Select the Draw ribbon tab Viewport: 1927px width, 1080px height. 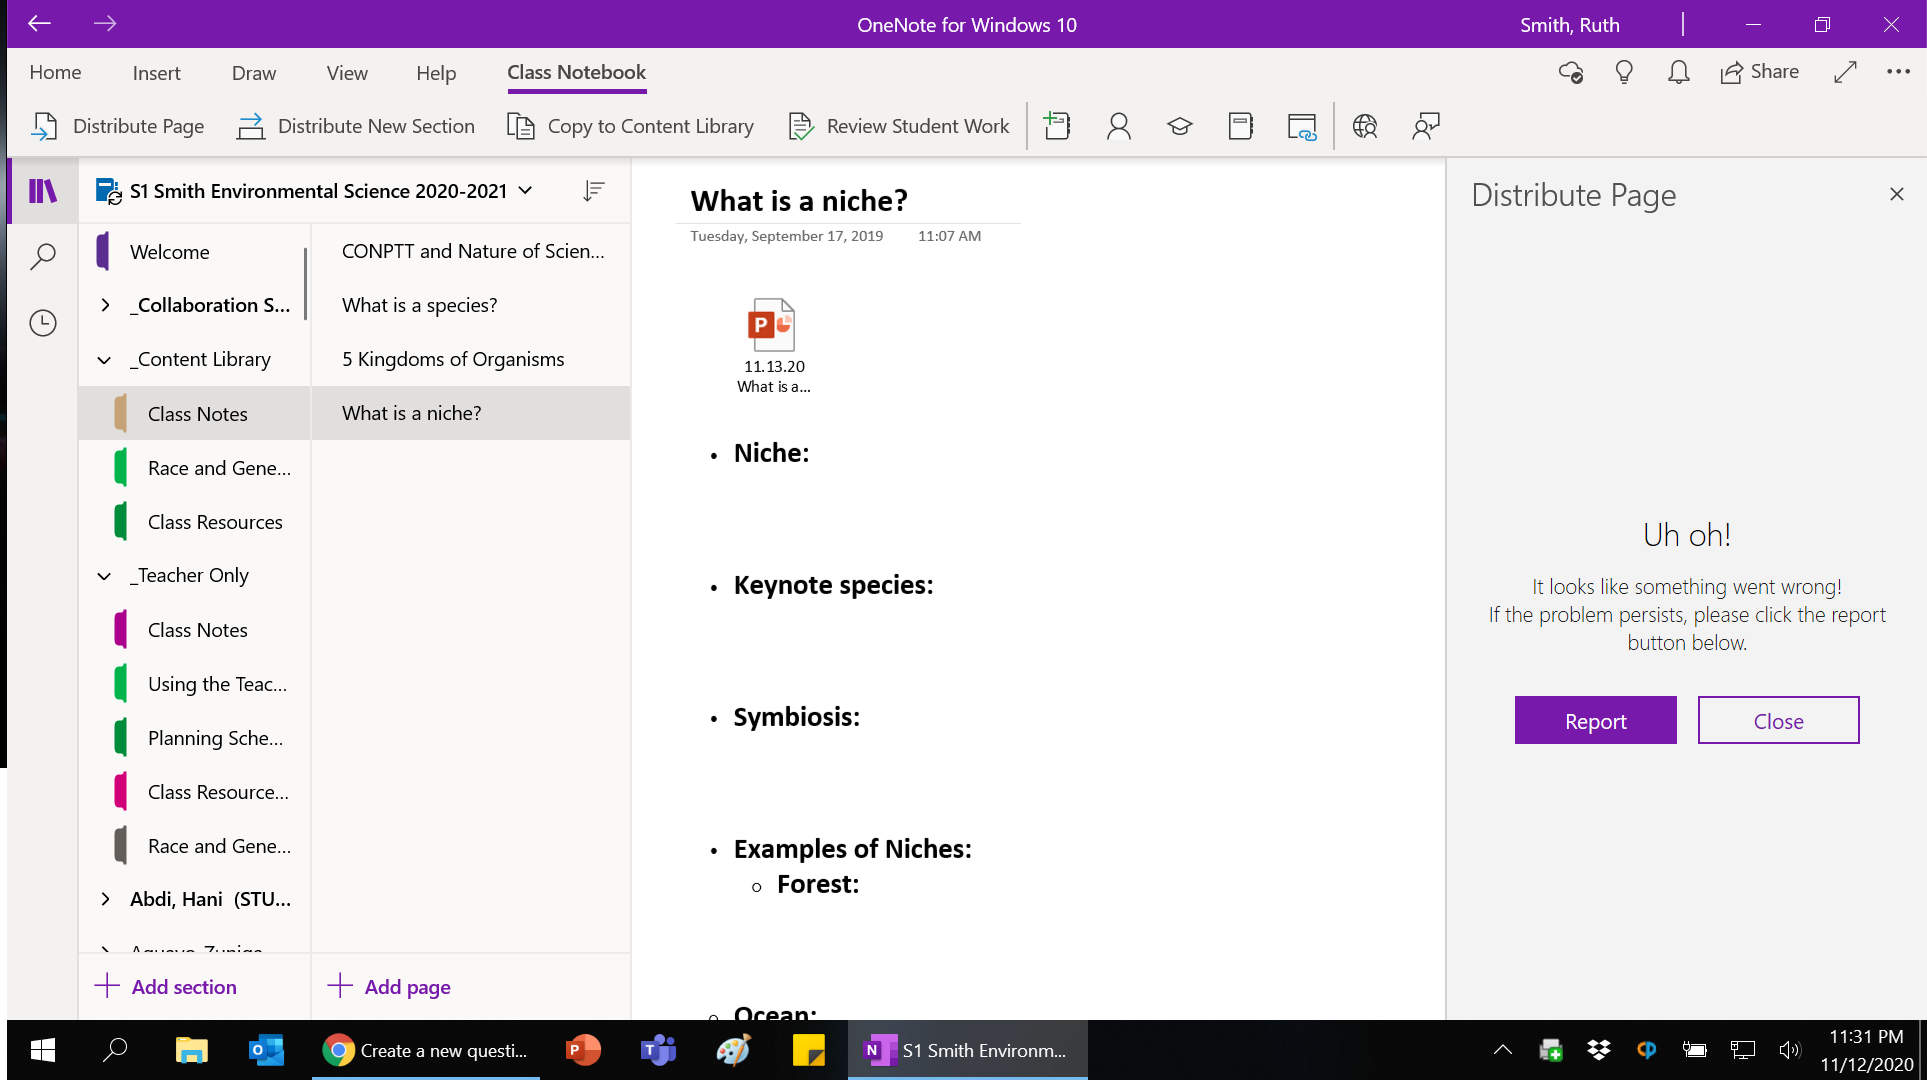[253, 71]
